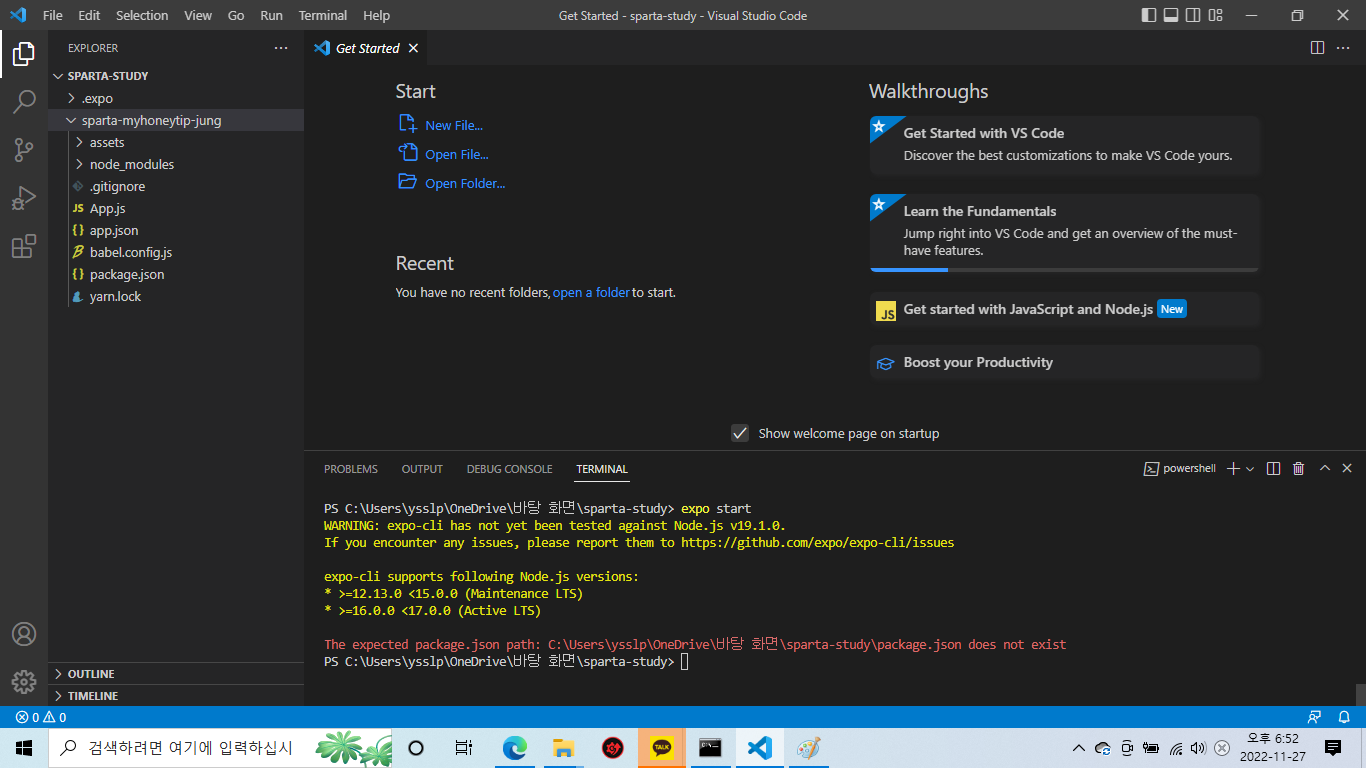The image size is (1366, 768).
Task: Open Customize Layout button
Action: [x=1216, y=15]
